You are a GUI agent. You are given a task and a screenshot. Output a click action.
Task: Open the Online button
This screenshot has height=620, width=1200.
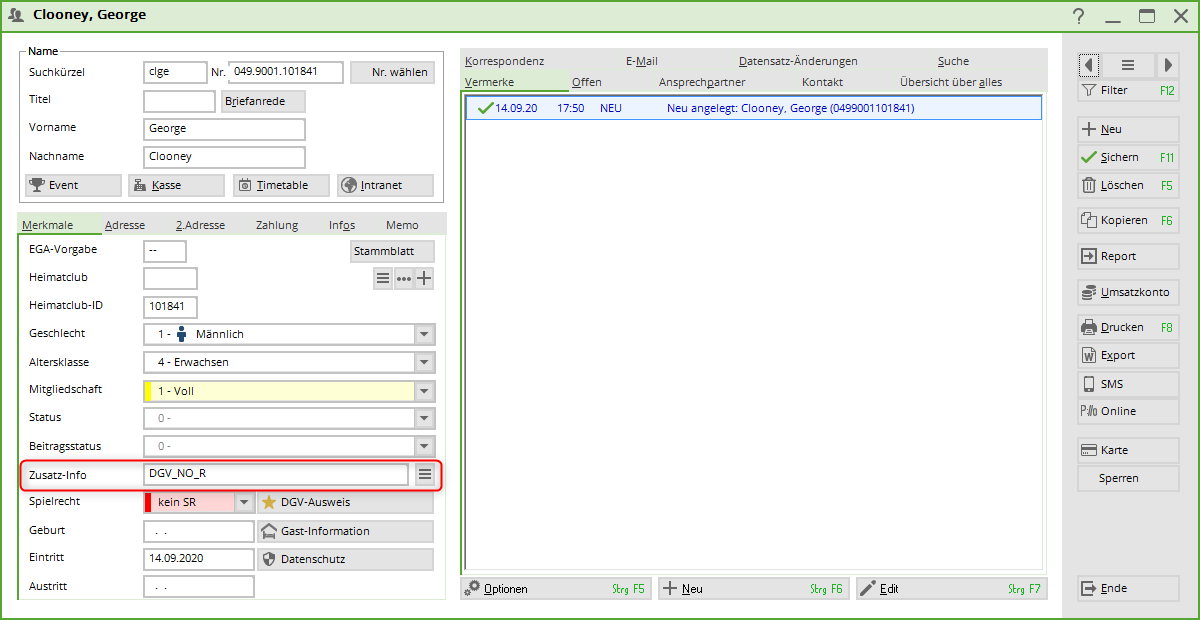click(x=1127, y=411)
